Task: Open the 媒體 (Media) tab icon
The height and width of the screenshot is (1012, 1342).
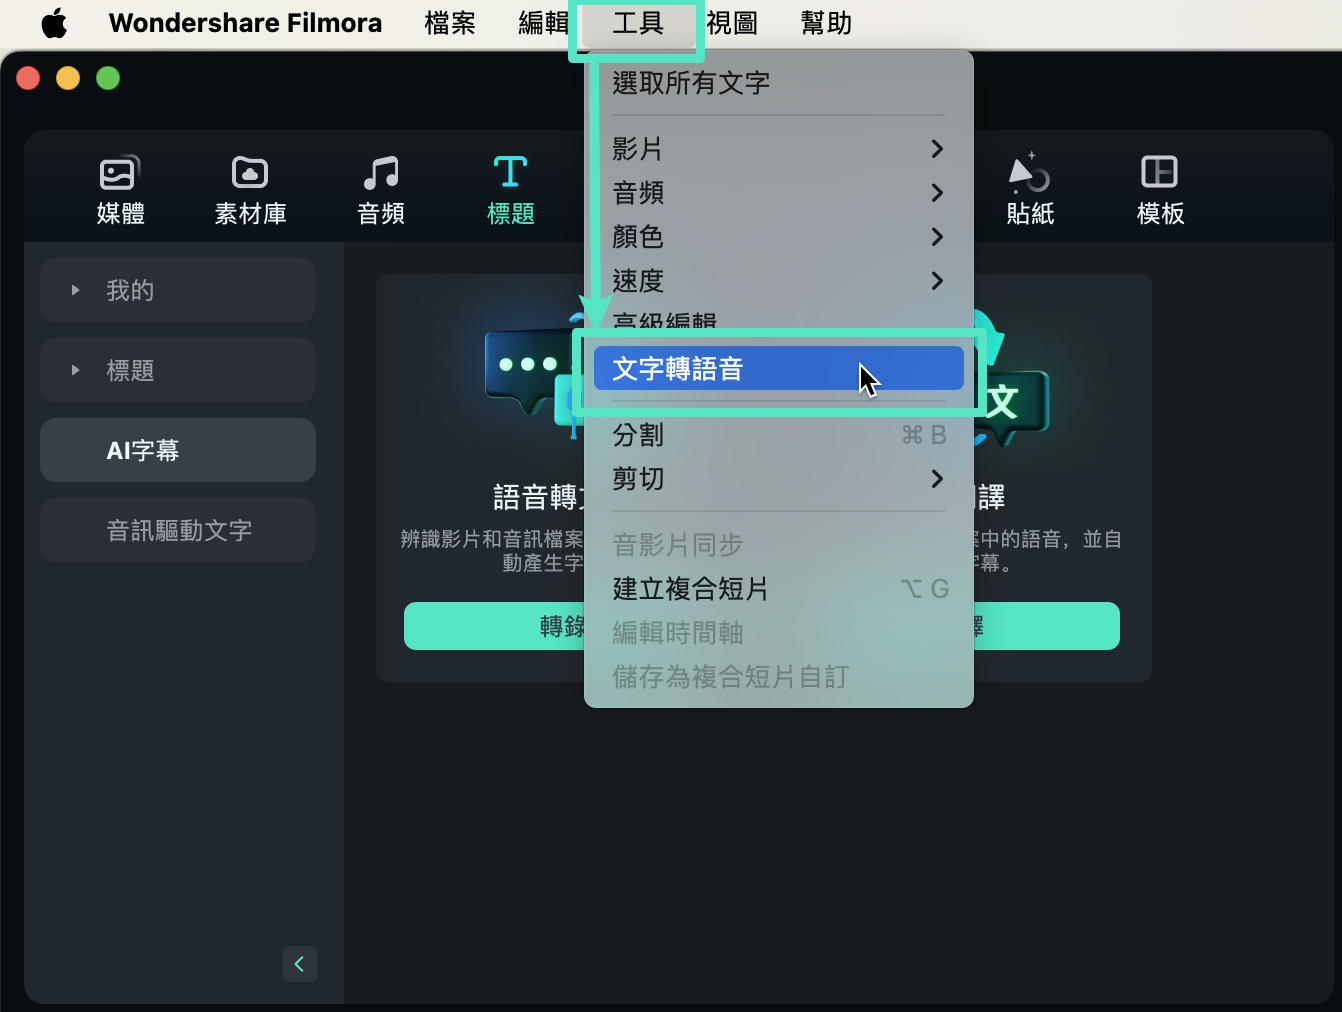Action: coord(120,173)
